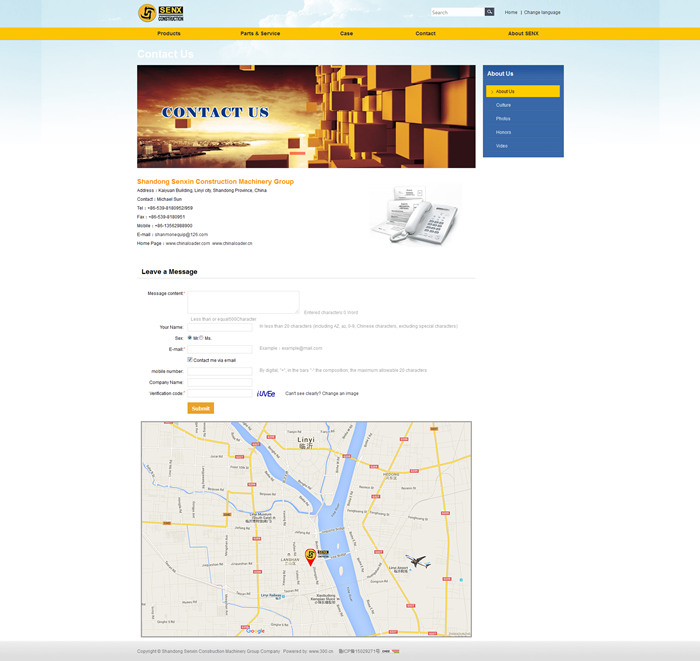Click the ICP registration number in footer
The width and height of the screenshot is (700, 661).
click(359, 651)
